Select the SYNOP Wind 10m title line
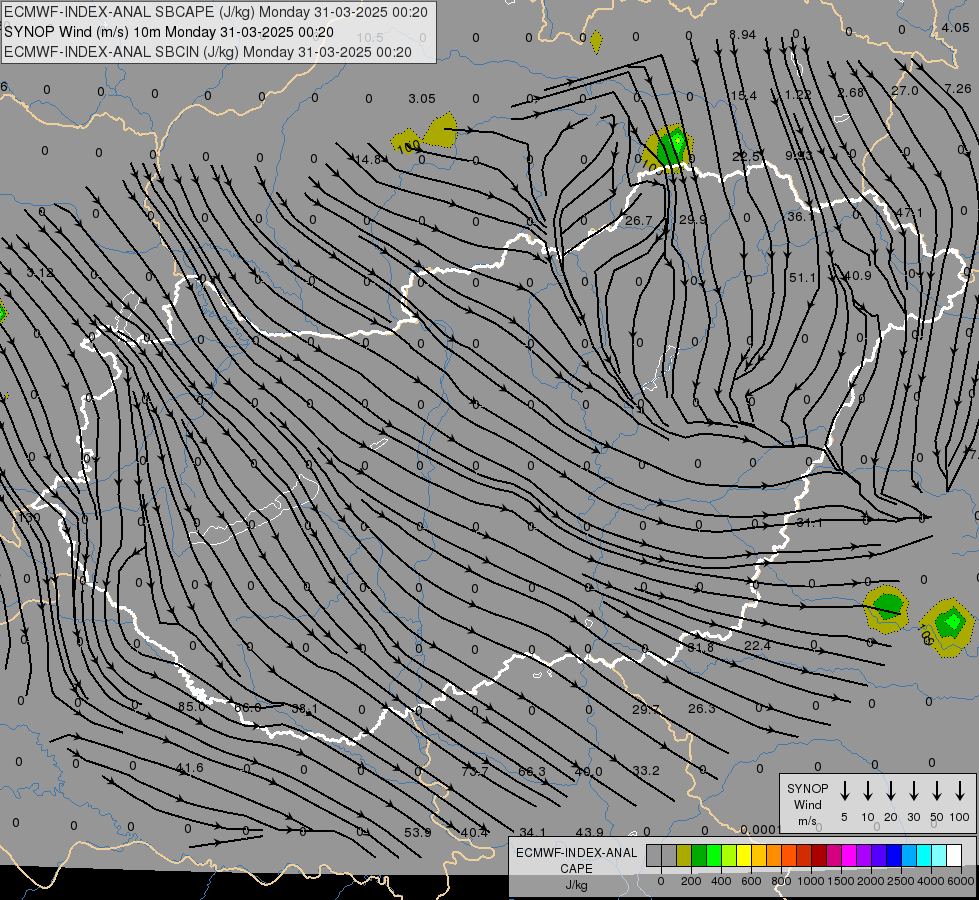 click(x=169, y=32)
